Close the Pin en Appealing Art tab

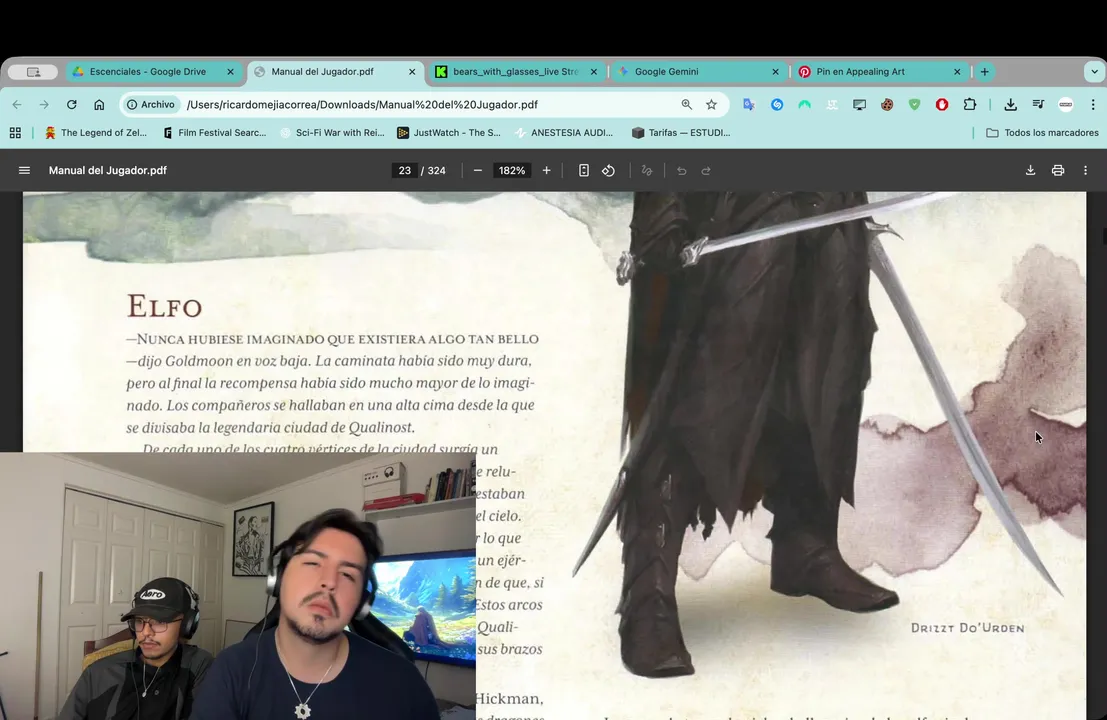[957, 71]
